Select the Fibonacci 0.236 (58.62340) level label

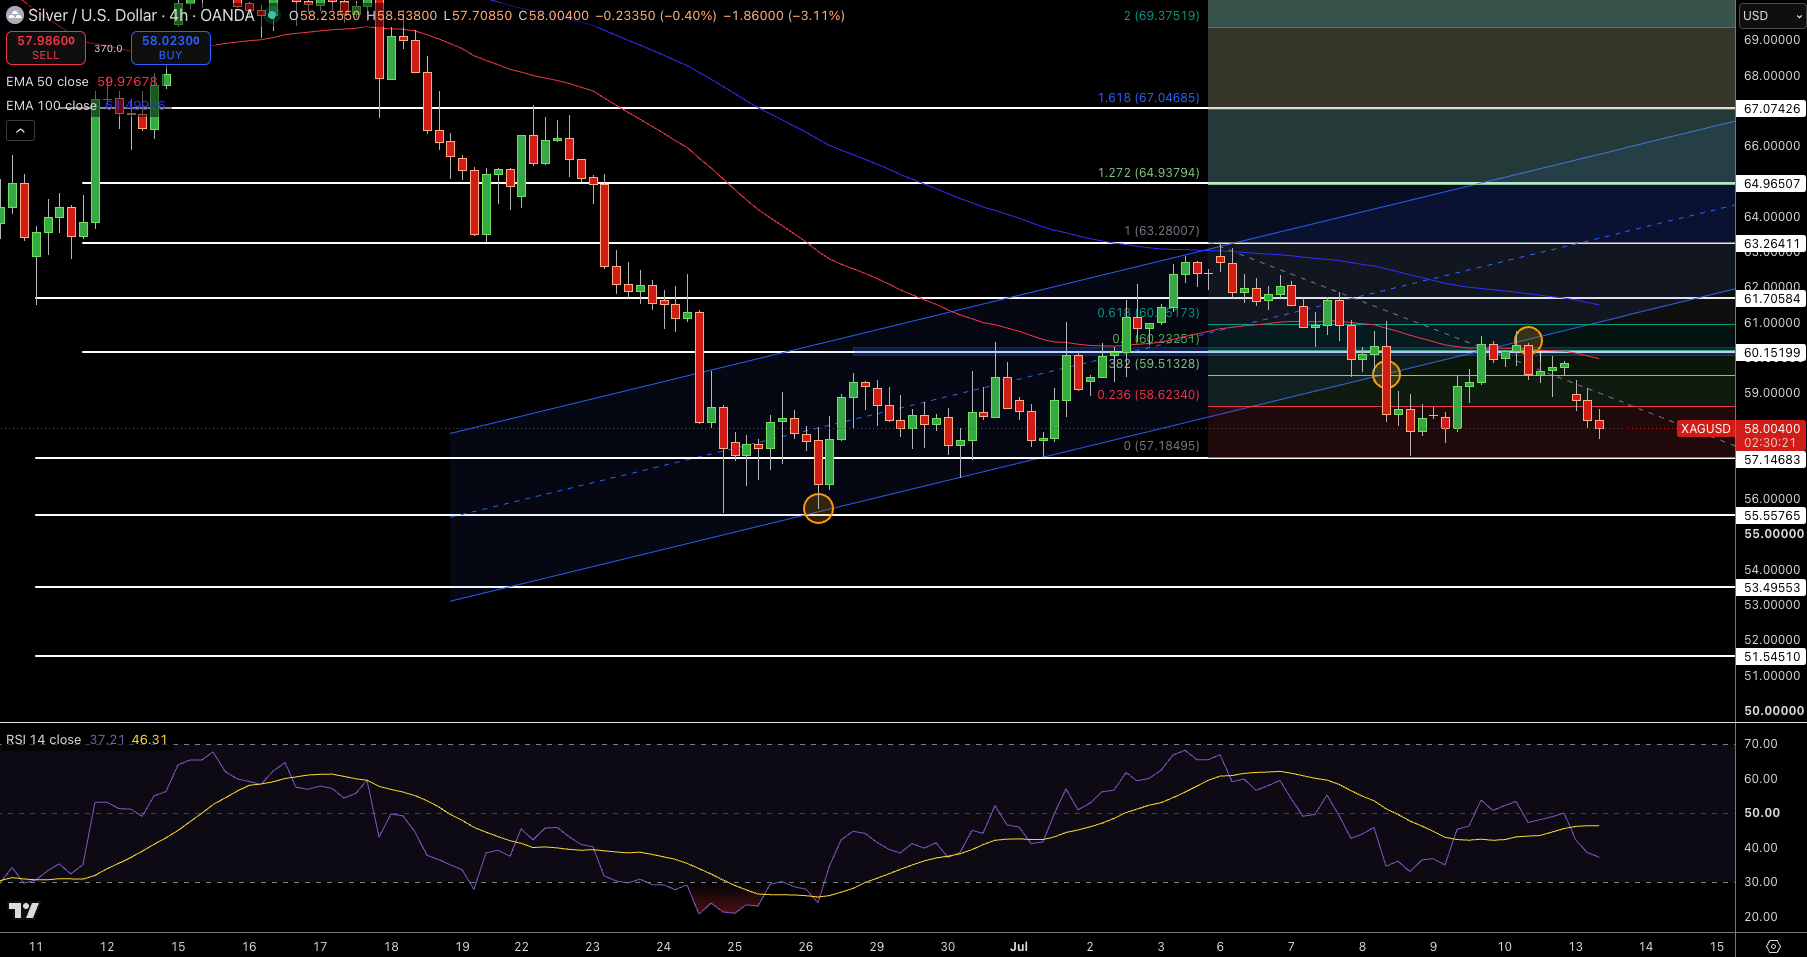click(x=1148, y=395)
